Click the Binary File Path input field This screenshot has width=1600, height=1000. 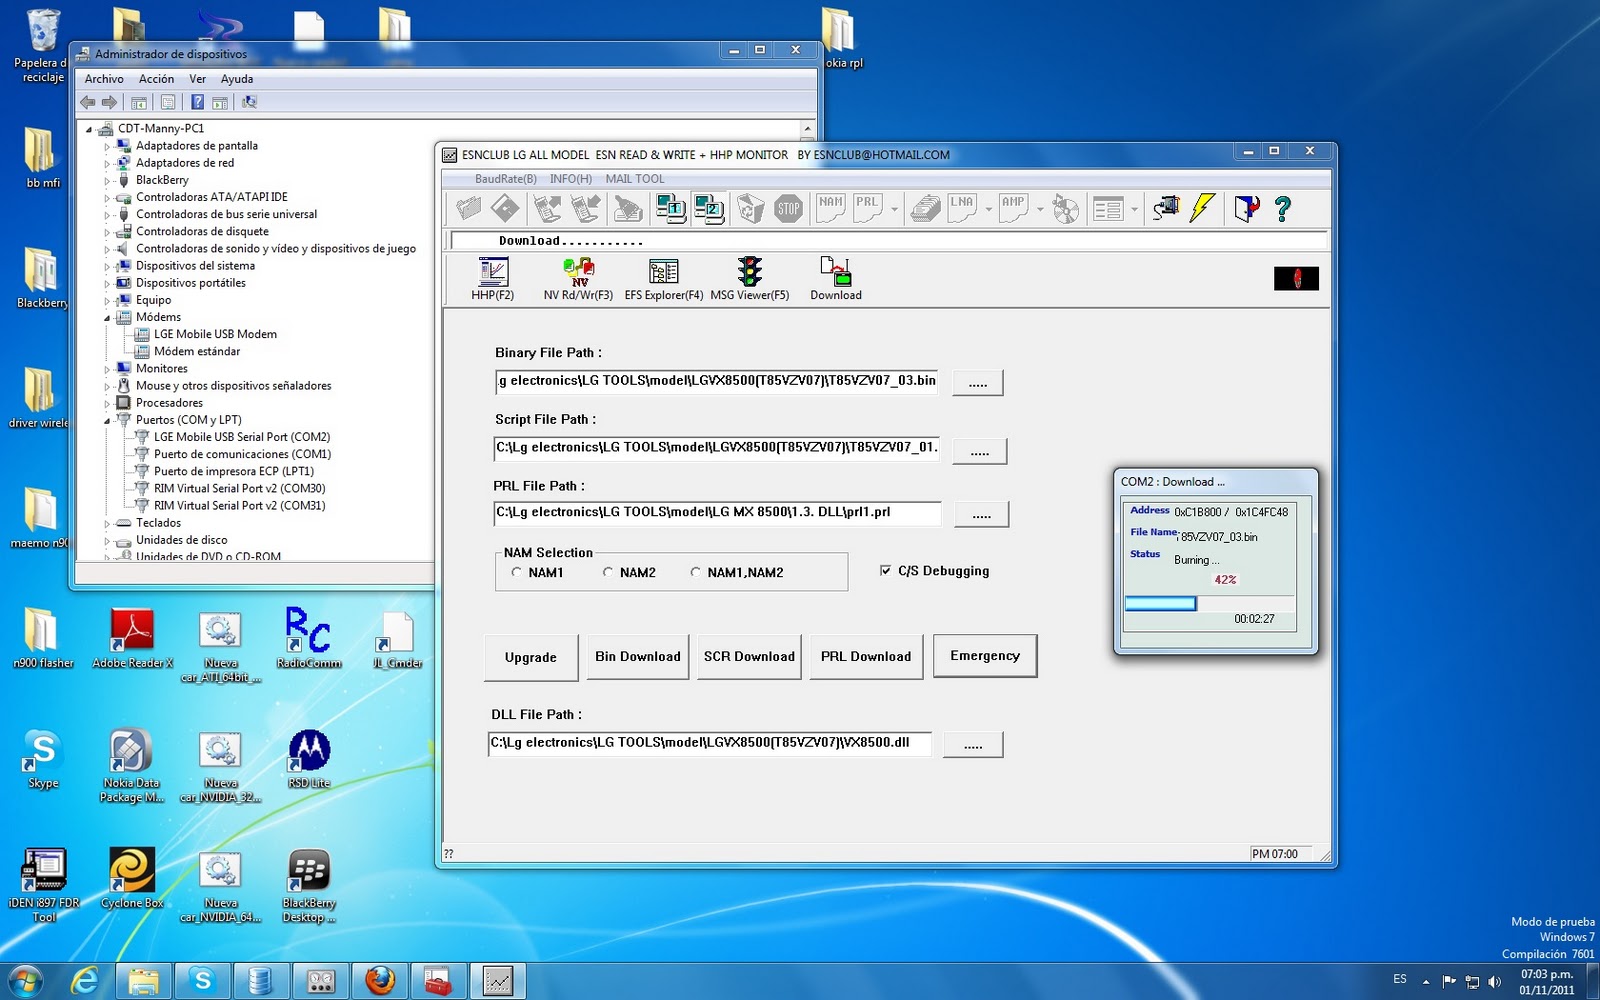(x=716, y=381)
